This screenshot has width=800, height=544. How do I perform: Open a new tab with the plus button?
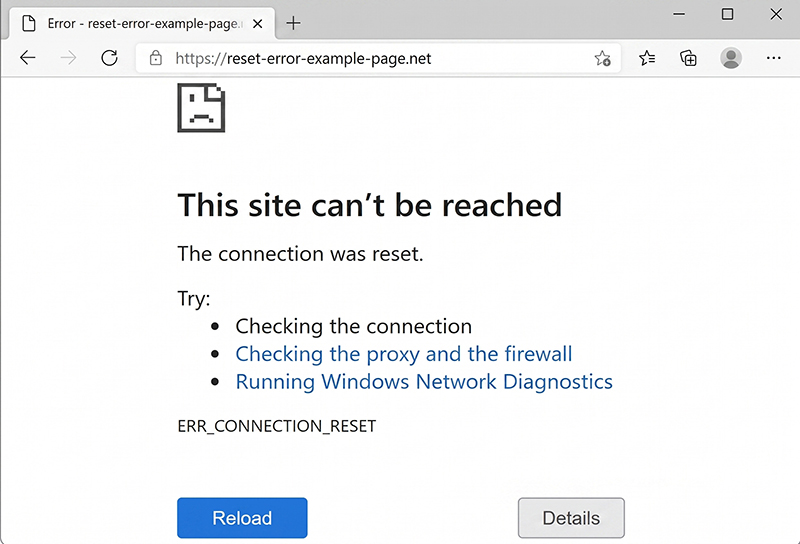click(294, 23)
